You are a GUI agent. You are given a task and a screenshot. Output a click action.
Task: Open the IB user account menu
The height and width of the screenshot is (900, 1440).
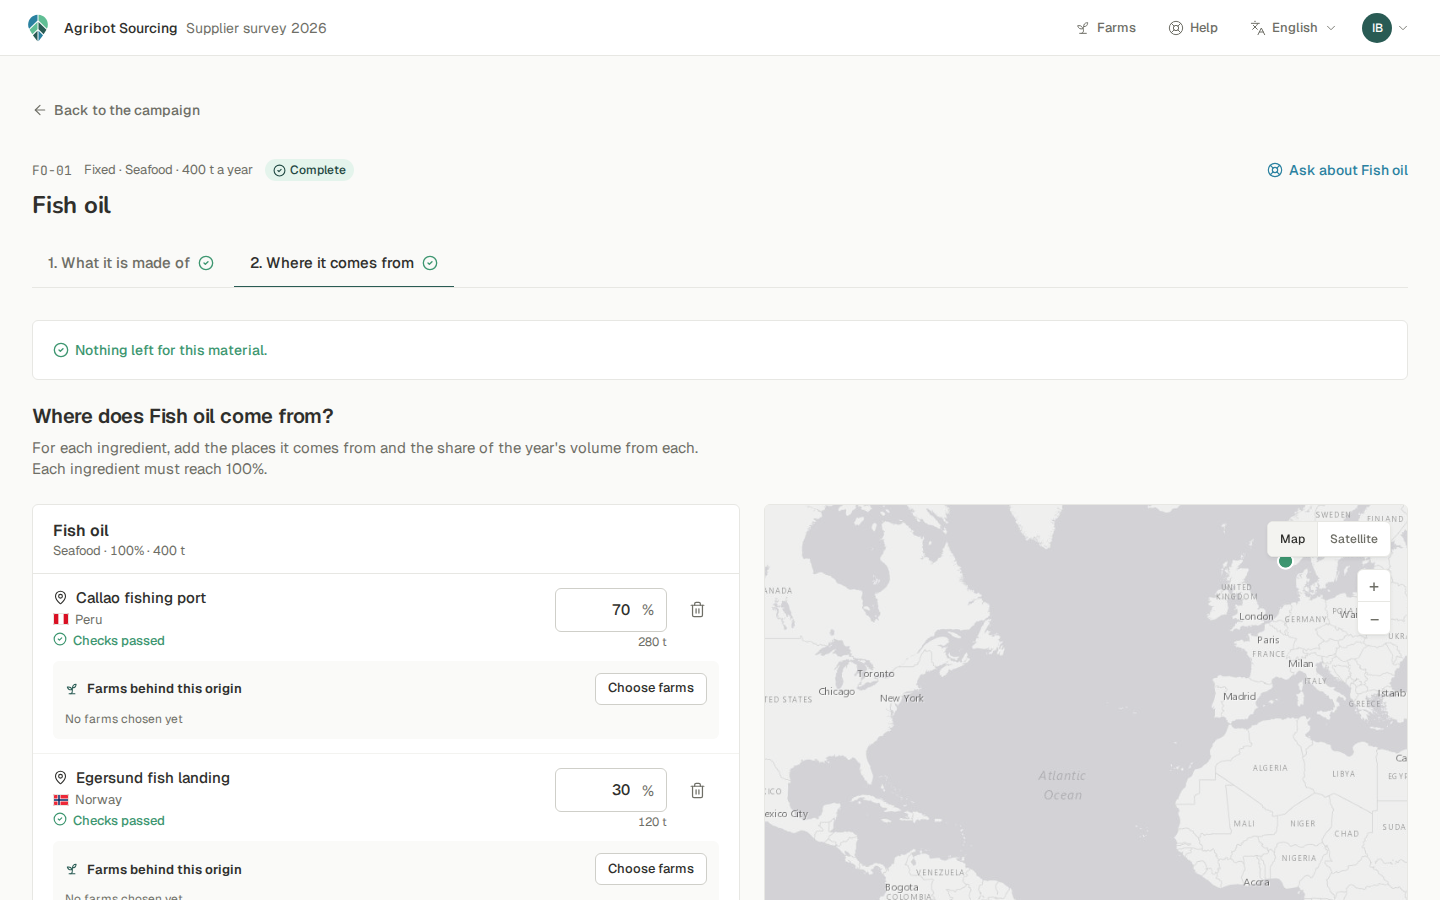(x=1385, y=28)
